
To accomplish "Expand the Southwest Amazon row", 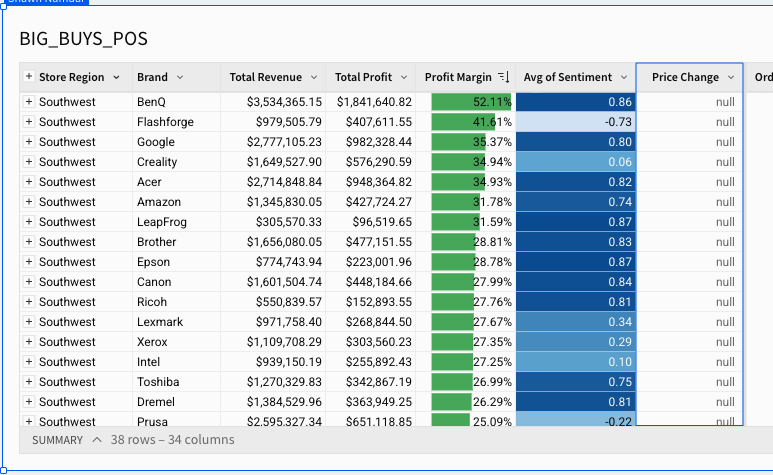I will point(29,202).
